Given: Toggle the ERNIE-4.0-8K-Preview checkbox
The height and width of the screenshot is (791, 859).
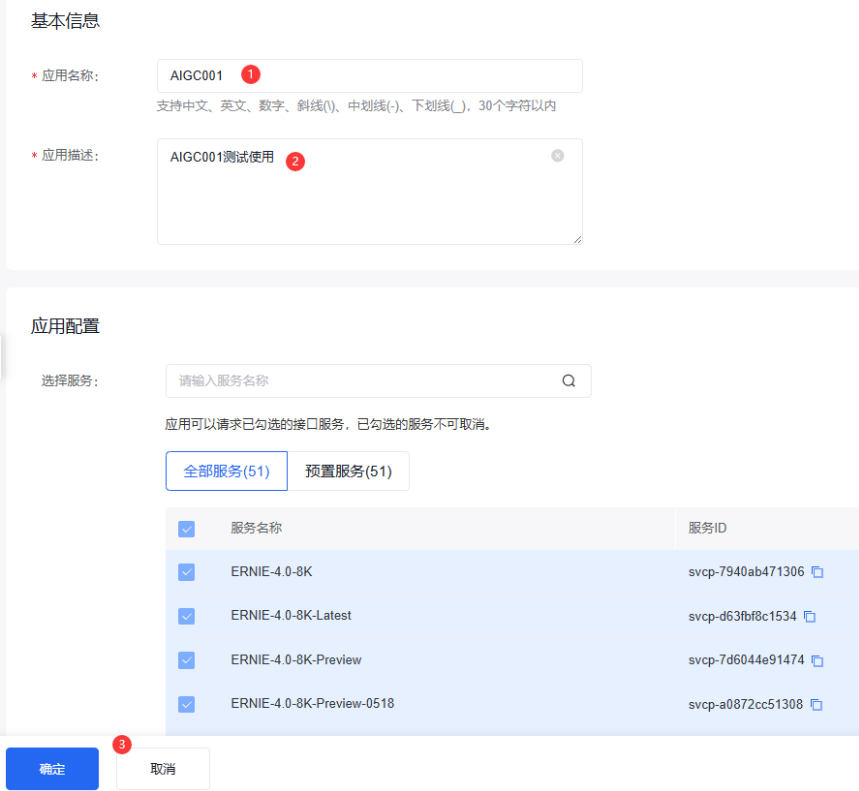Looking at the screenshot, I should tap(186, 660).
